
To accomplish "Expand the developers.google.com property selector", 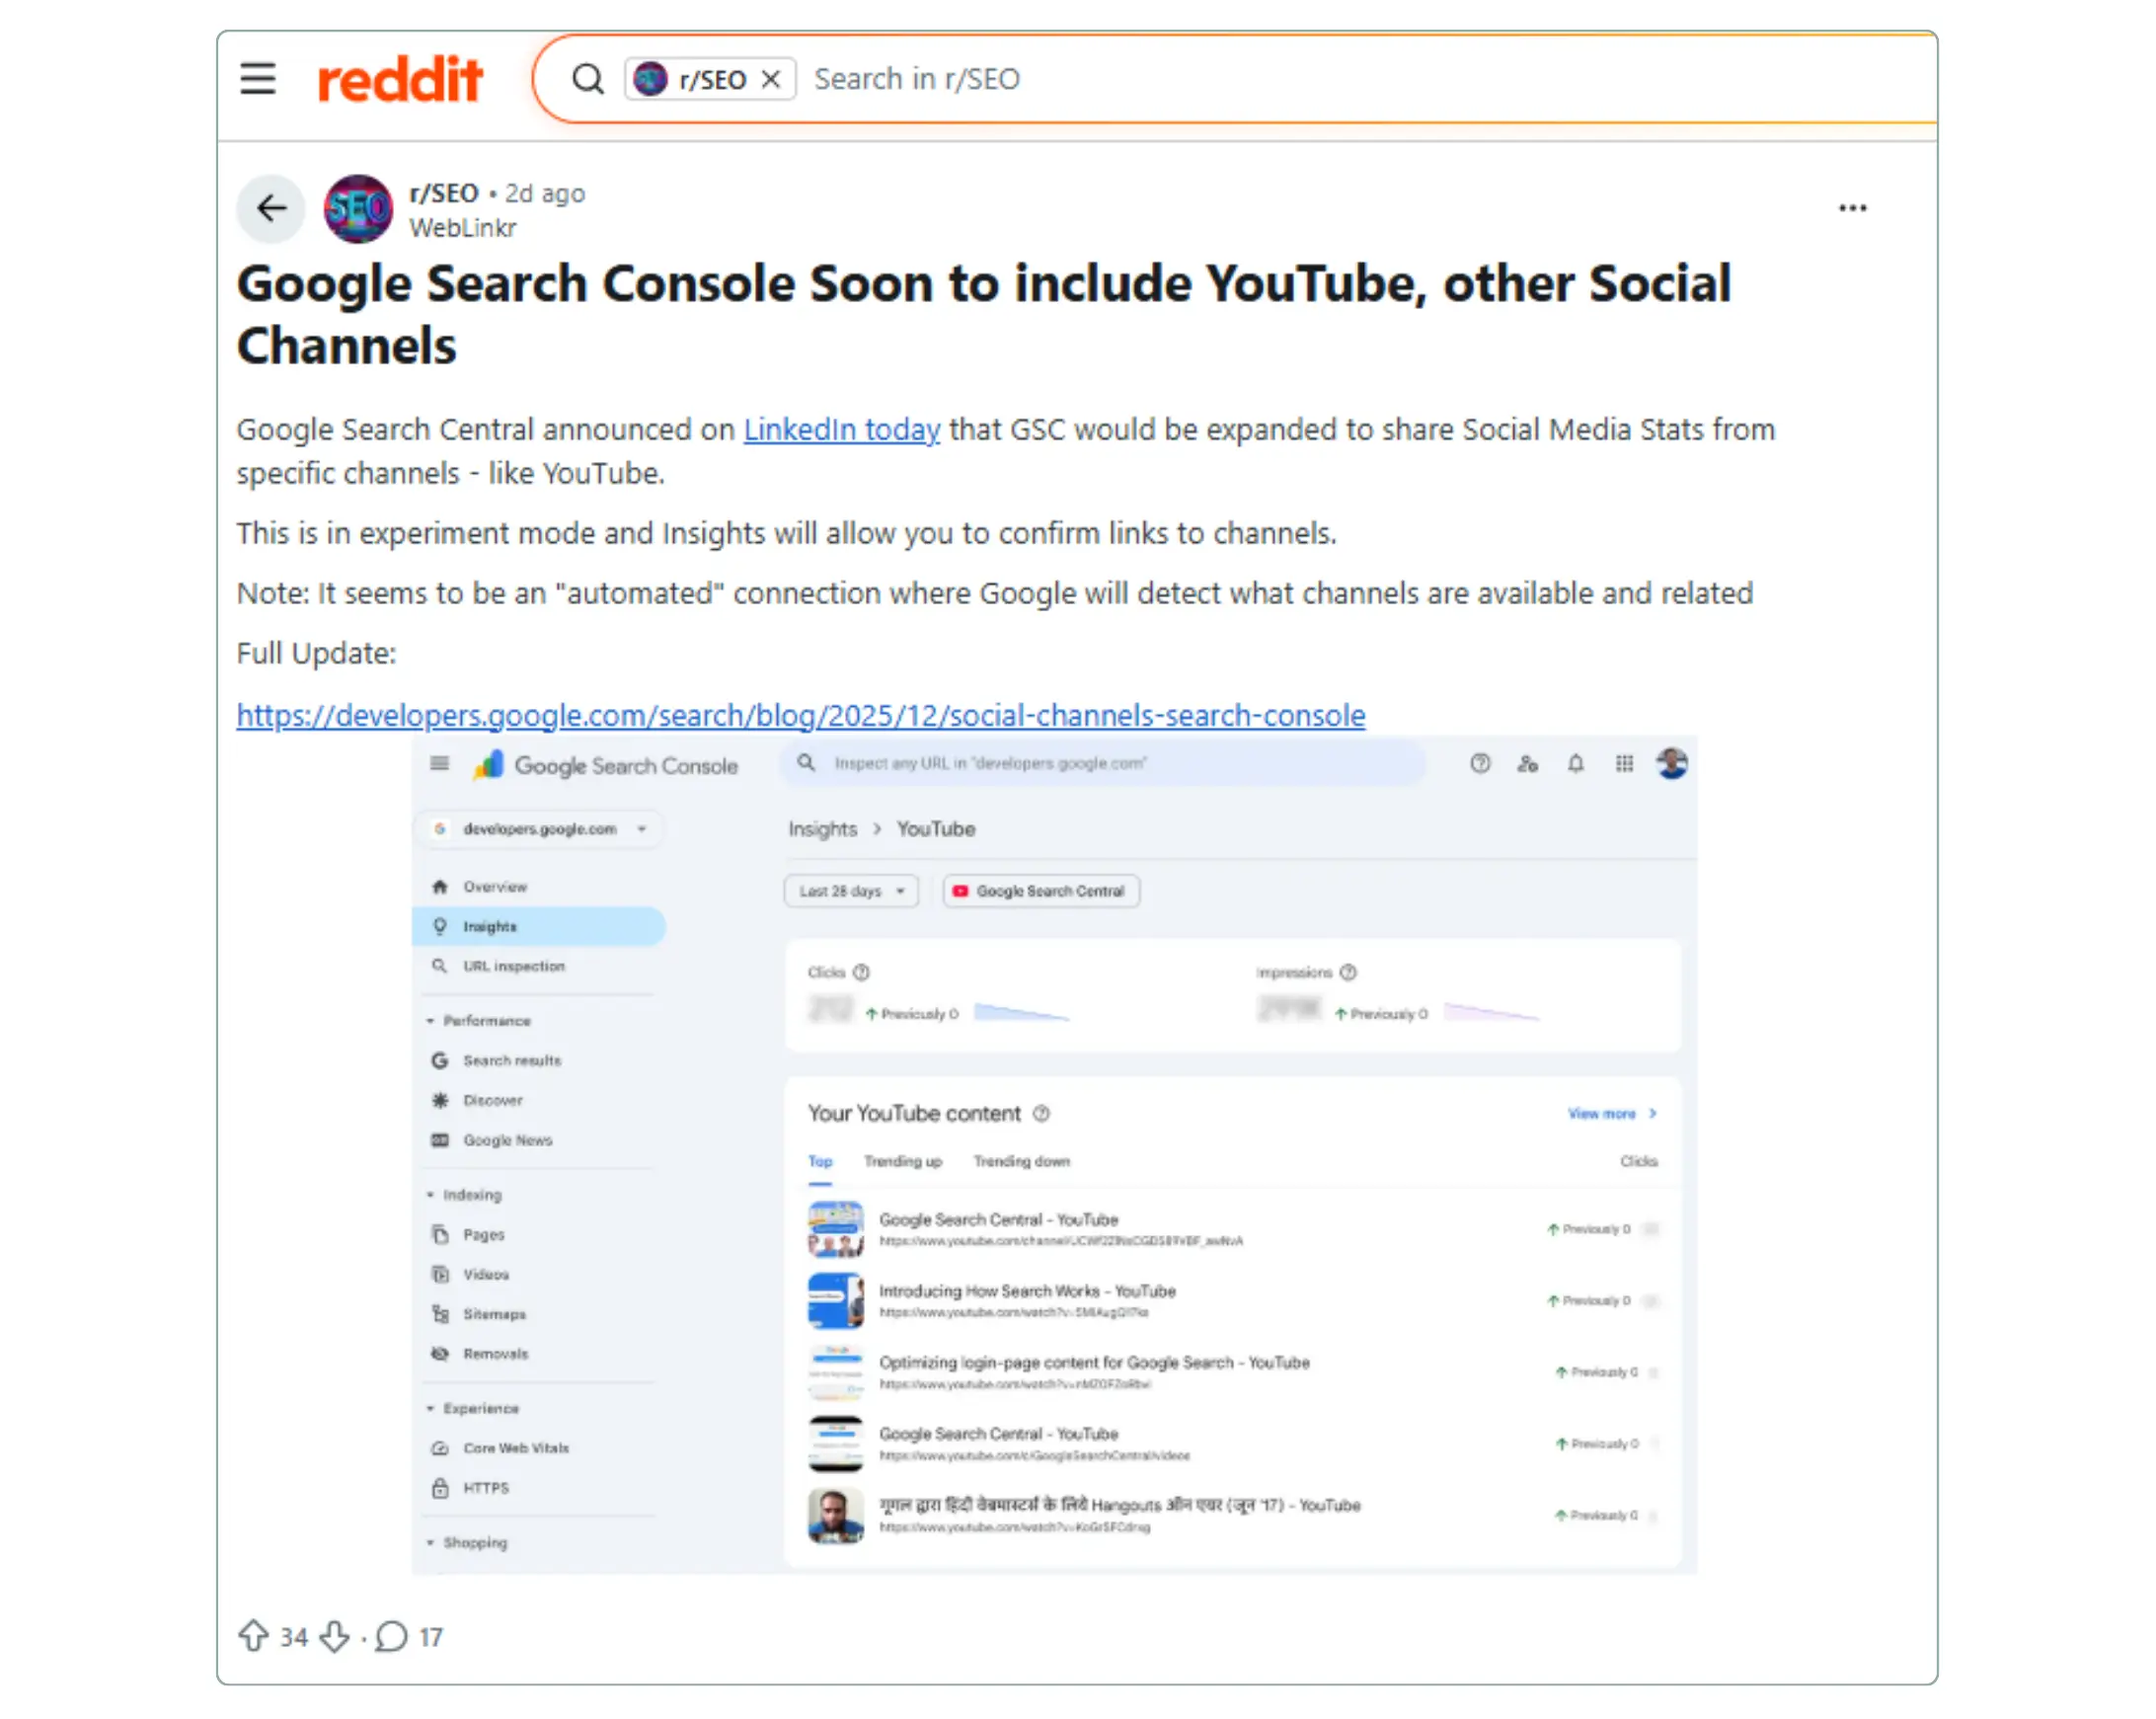I will [x=542, y=828].
